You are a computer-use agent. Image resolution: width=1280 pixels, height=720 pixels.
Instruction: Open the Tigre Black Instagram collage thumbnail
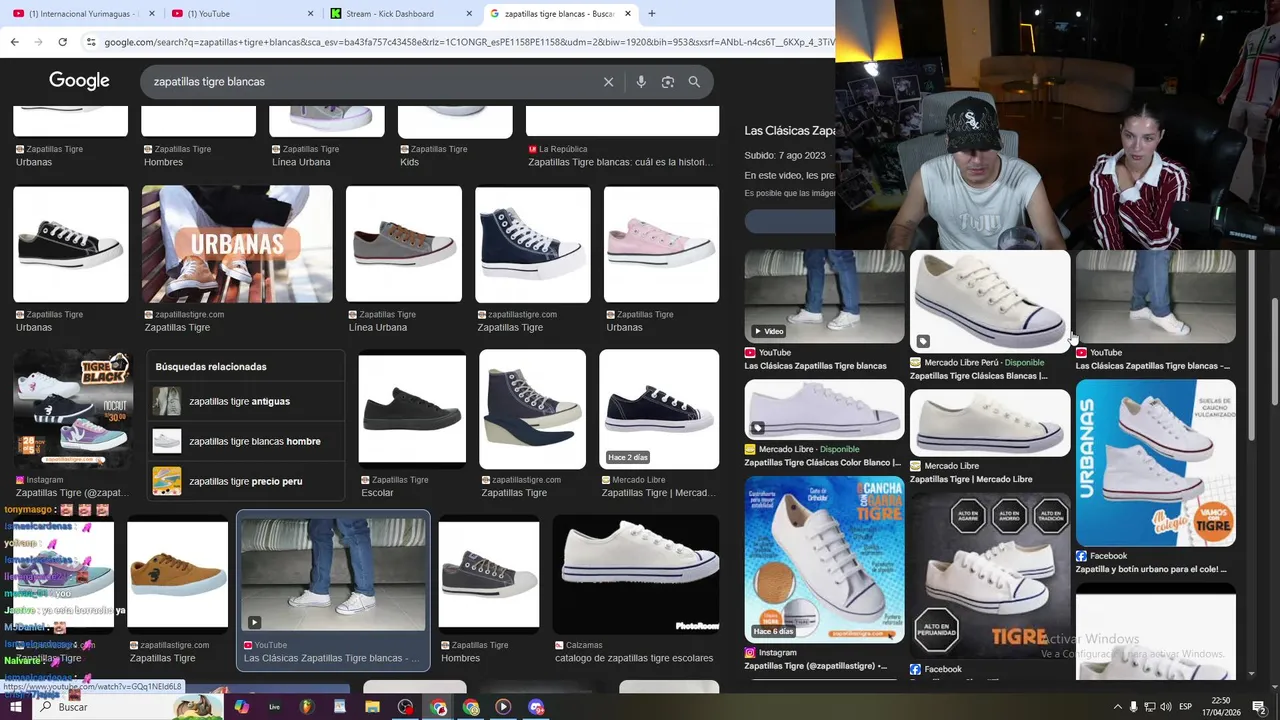click(72, 409)
